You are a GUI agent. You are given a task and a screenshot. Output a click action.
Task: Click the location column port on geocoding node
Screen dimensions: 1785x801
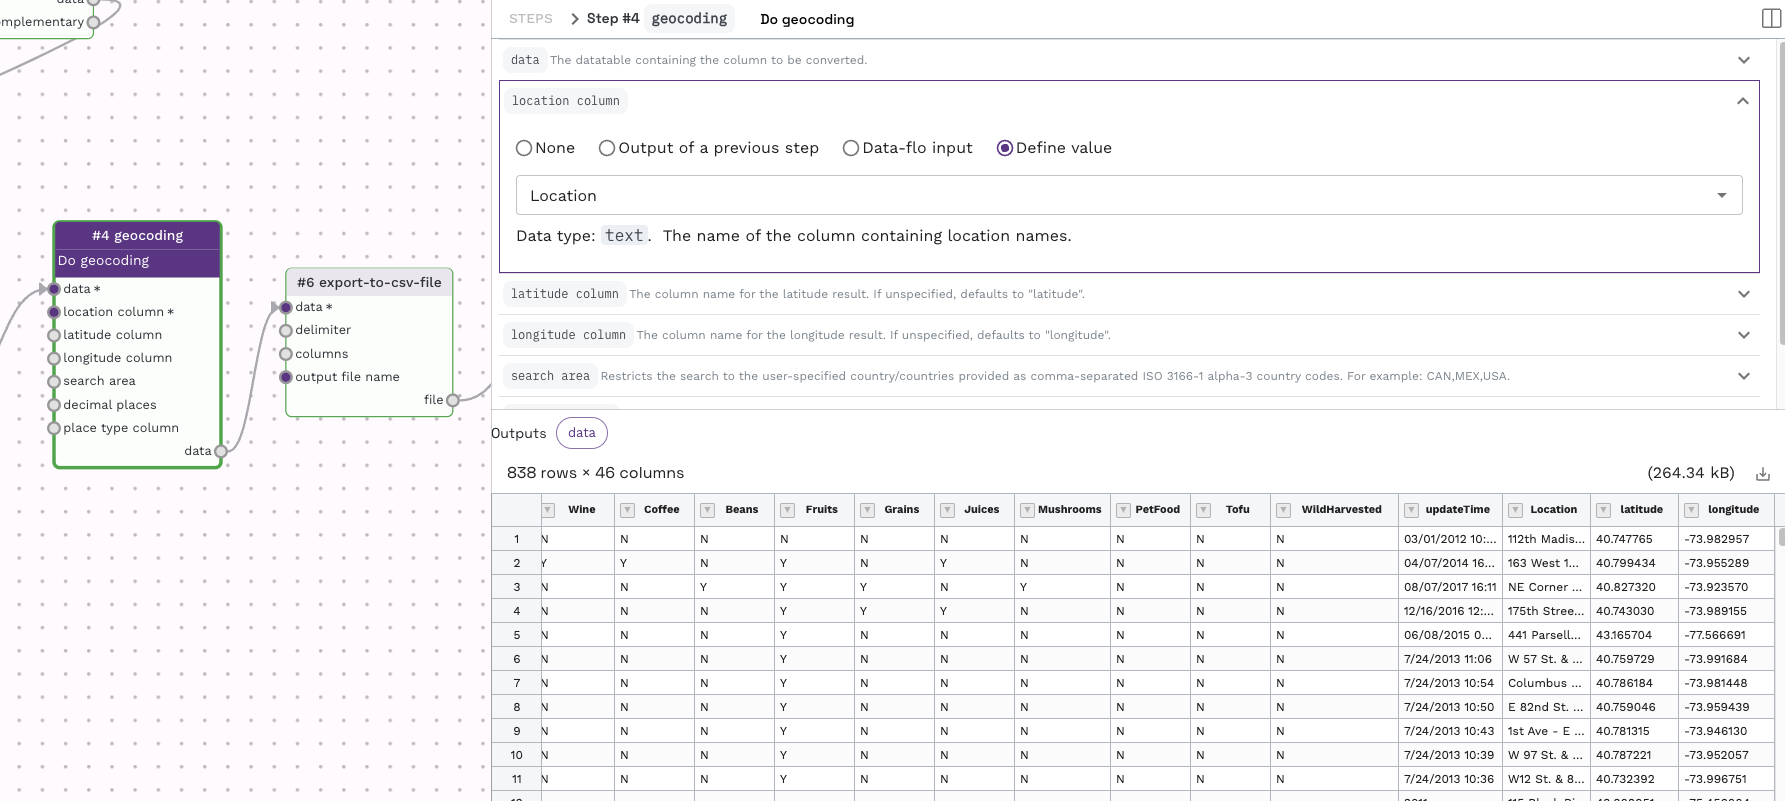coord(54,312)
